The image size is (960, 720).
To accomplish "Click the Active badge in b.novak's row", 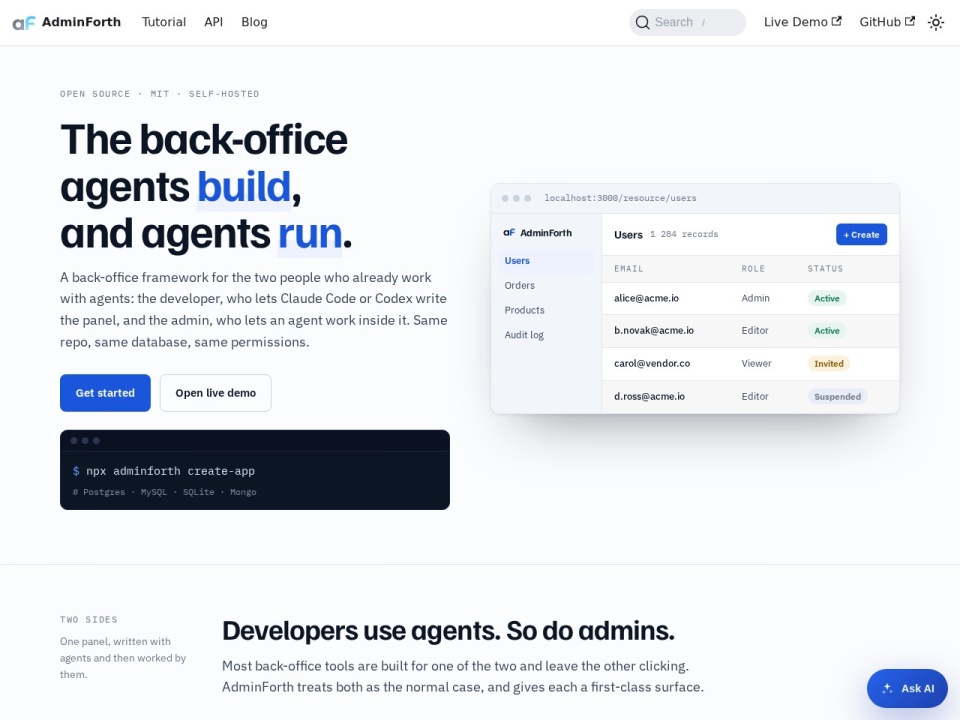I will [x=827, y=331].
